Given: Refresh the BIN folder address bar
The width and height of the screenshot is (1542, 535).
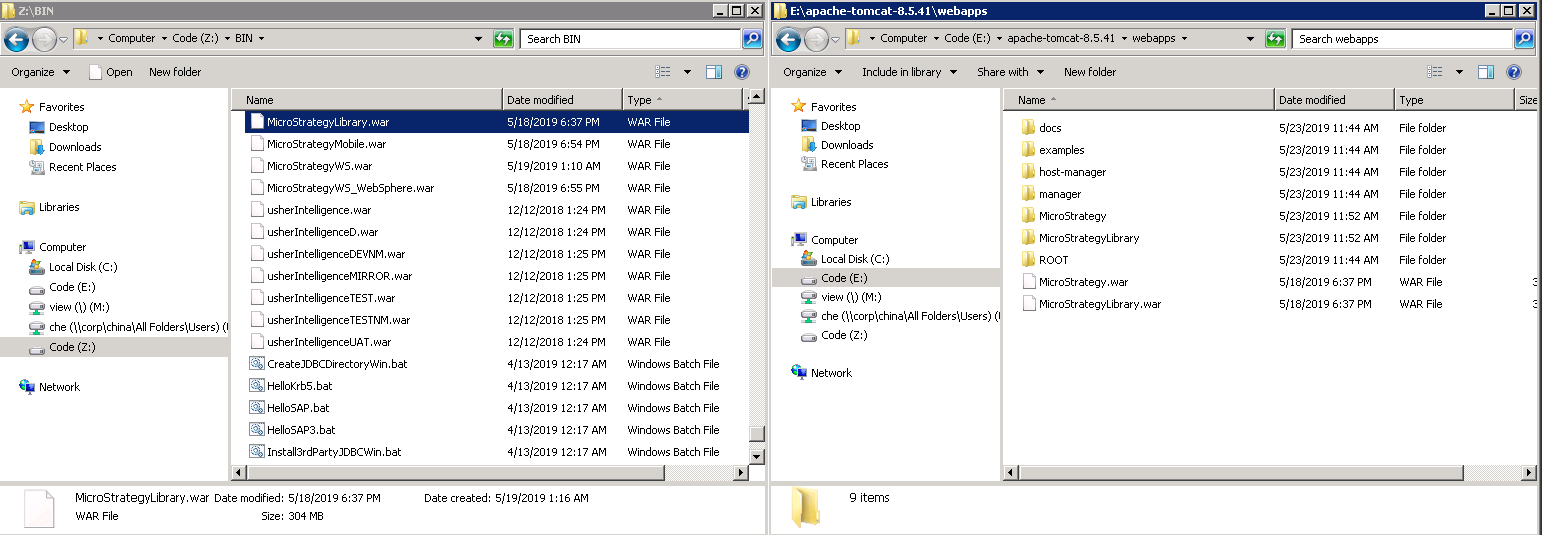Looking at the screenshot, I should tap(504, 39).
